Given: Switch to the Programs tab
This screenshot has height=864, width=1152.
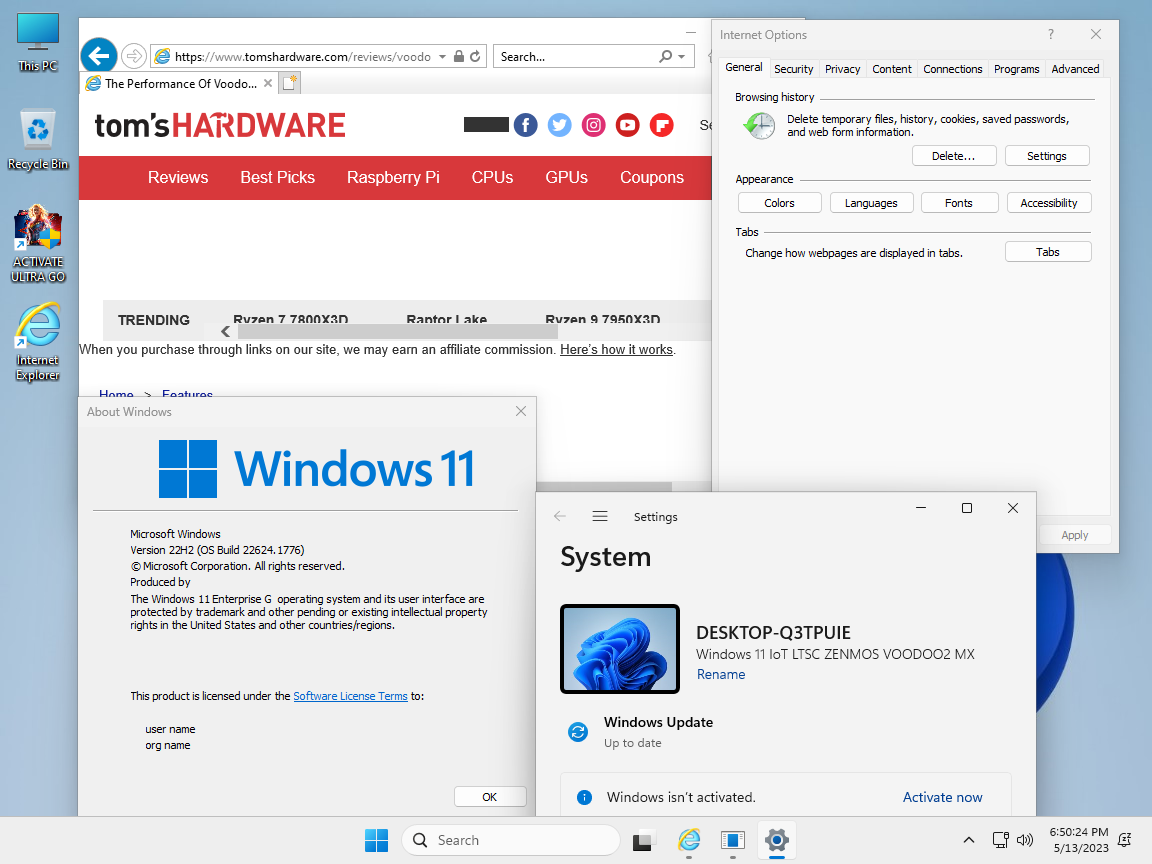Looking at the screenshot, I should (1016, 69).
